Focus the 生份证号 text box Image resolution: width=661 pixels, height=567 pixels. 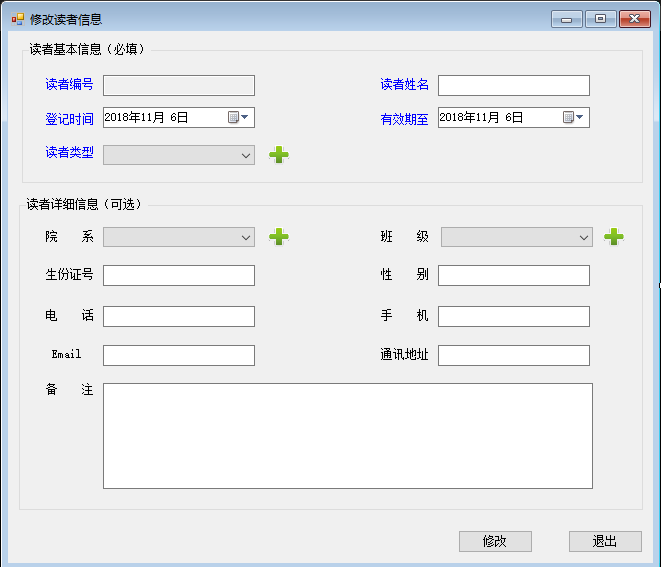[x=179, y=275]
